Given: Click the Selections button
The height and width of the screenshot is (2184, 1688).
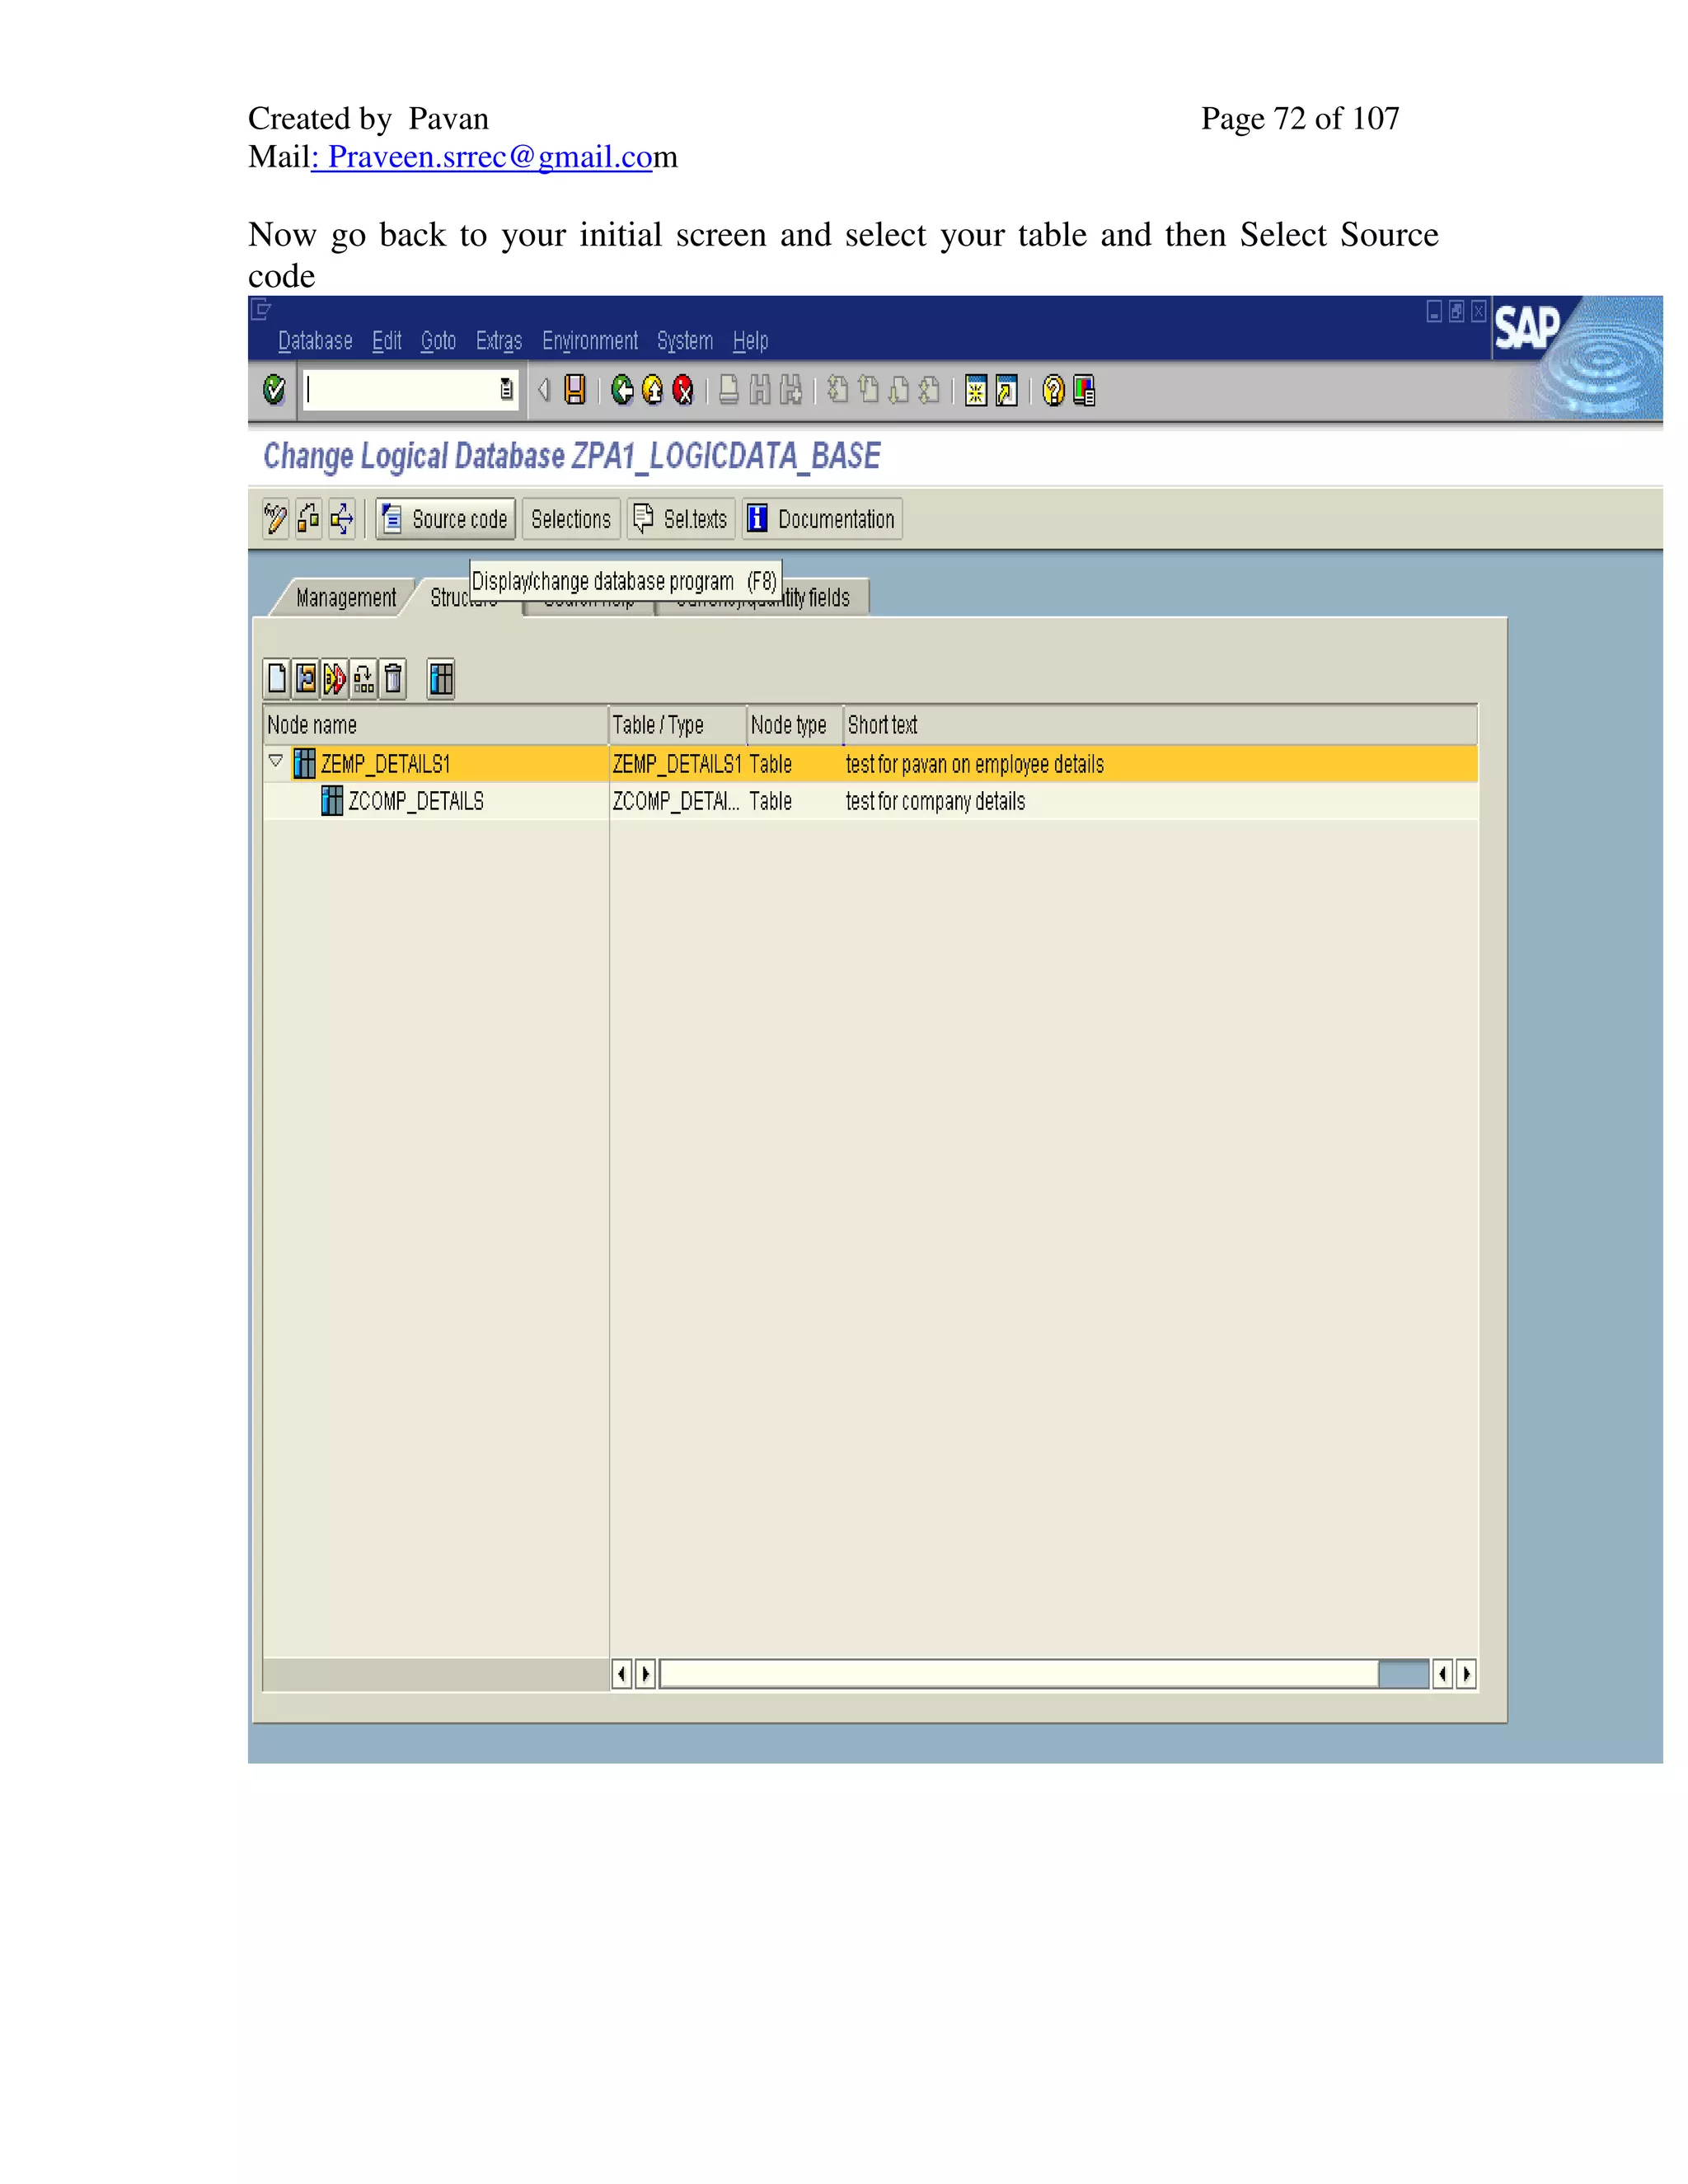Looking at the screenshot, I should tap(571, 519).
